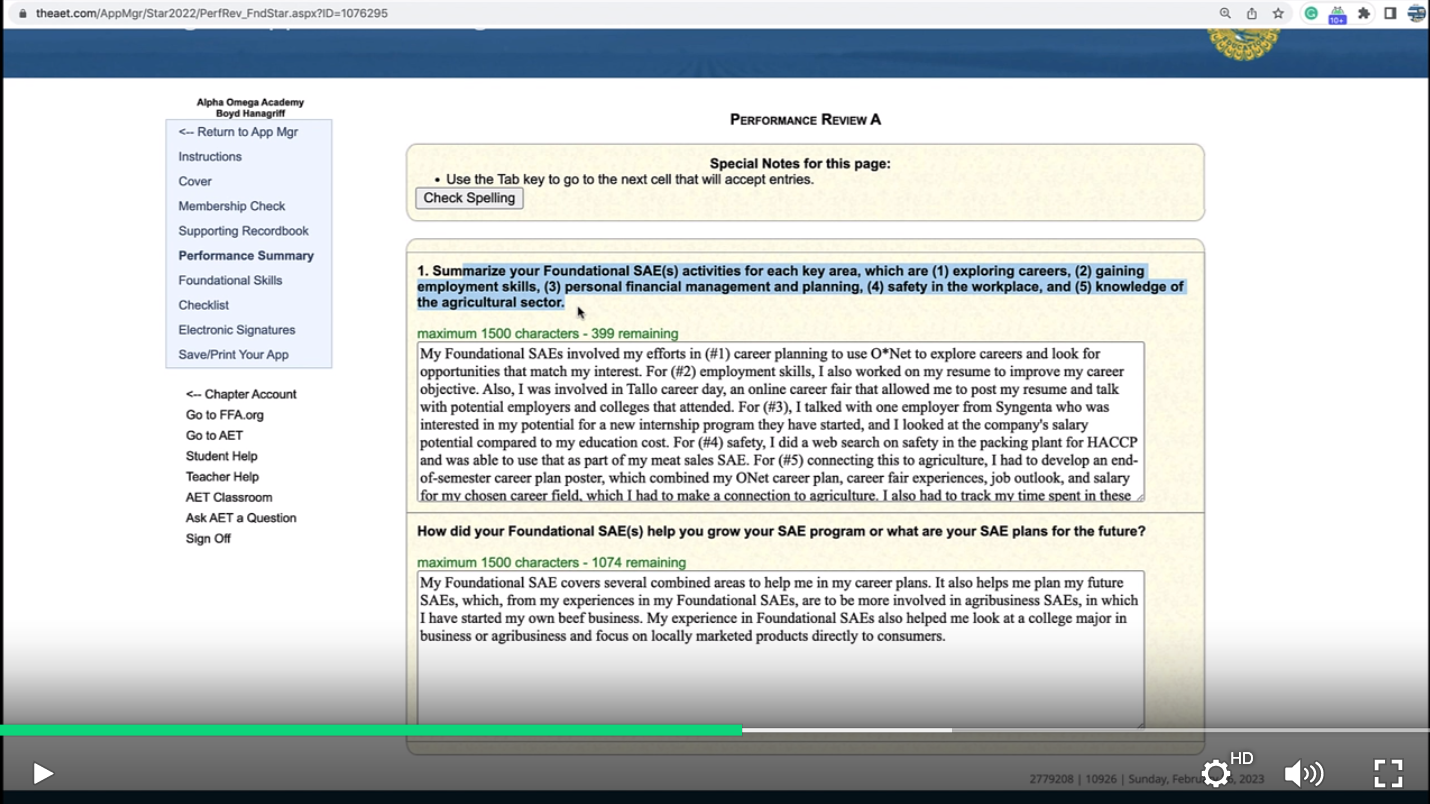
Task: Click resize handle of first text box
Action: pyautogui.click(x=1139, y=496)
